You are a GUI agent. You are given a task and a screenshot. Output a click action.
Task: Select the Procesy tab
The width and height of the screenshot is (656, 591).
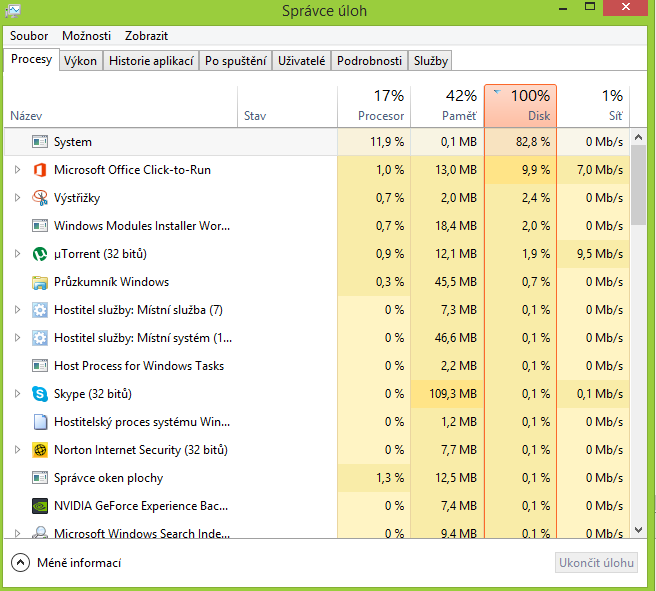click(x=31, y=59)
